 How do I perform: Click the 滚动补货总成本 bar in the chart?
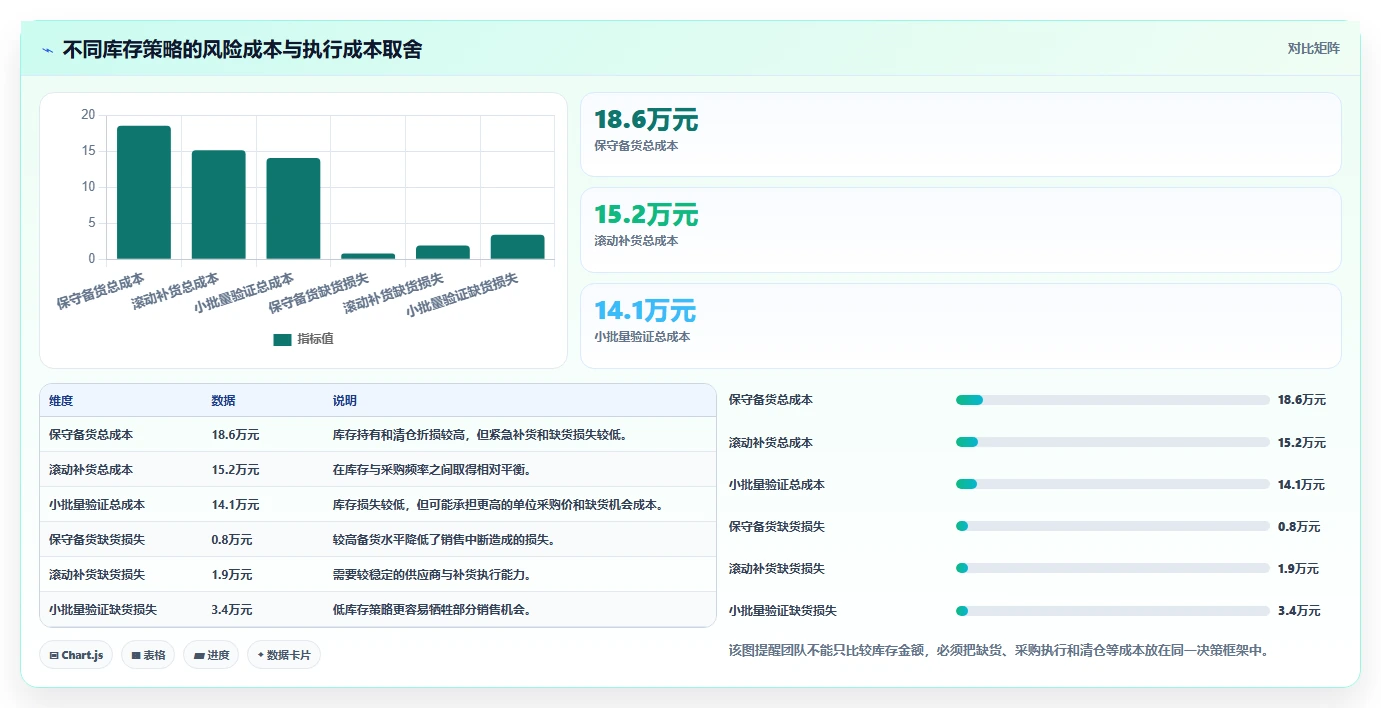point(219,205)
